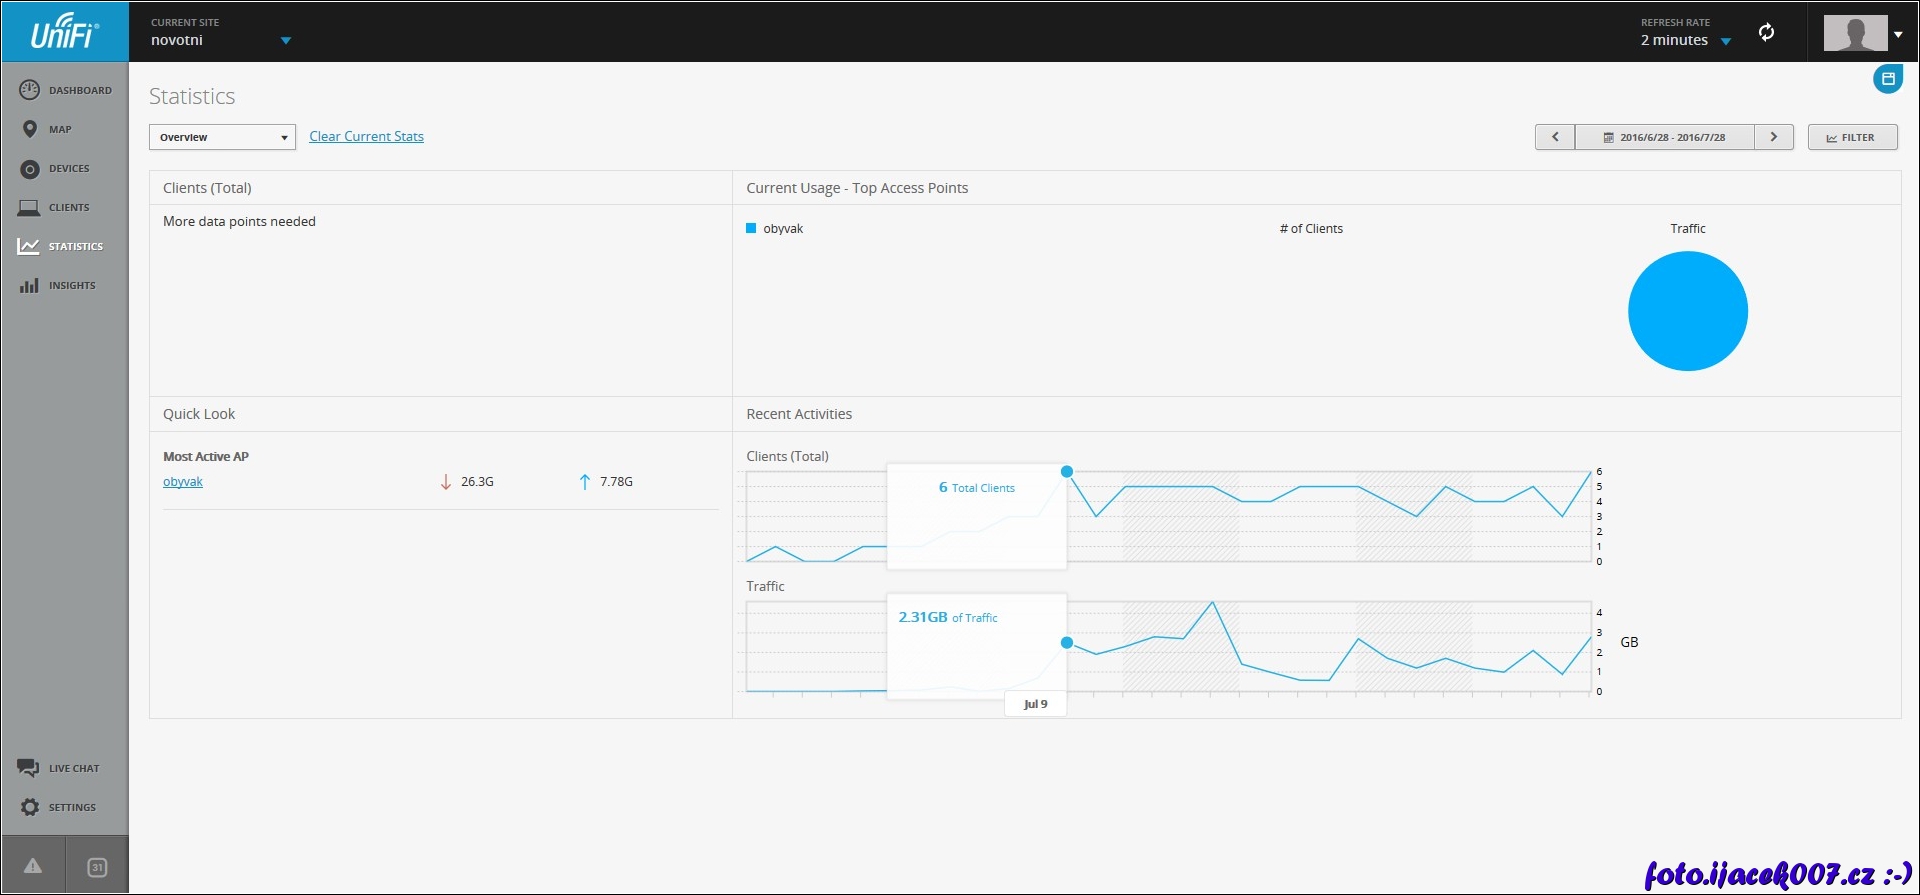Screen dimensions: 1920x895
Task: Open the Overview statistics dropdown
Action: point(222,137)
